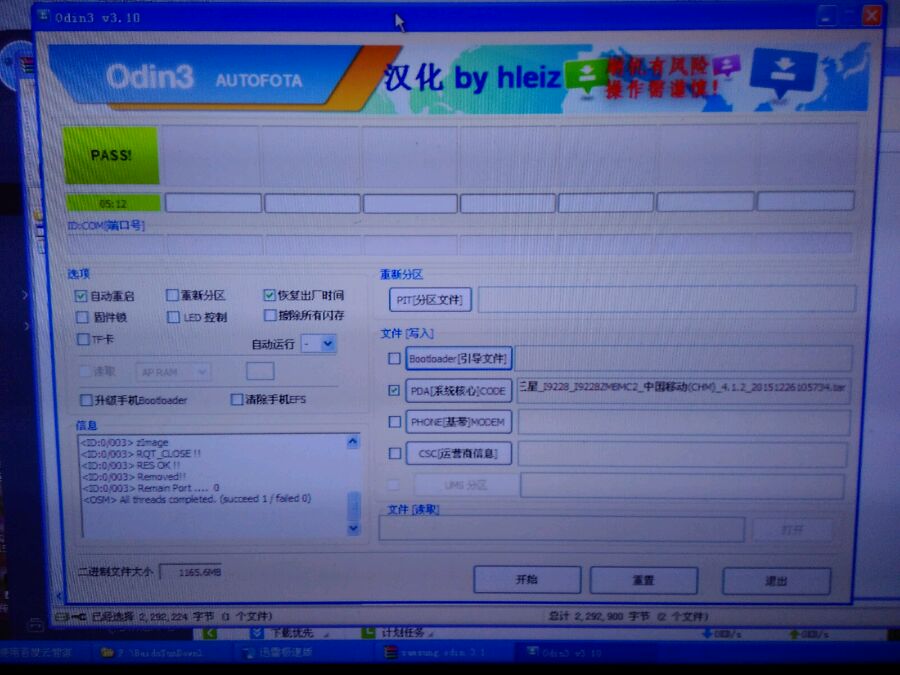Viewport: 900px width, 675px height.
Task: Check 升级手机Bootloader option
Action: pos(87,399)
